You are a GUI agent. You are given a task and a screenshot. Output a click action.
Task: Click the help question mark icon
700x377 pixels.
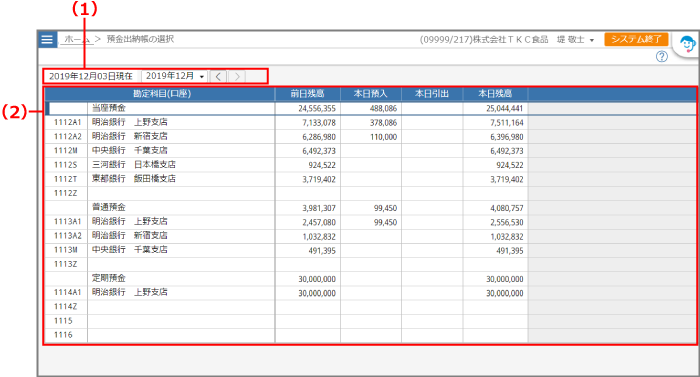[662, 56]
